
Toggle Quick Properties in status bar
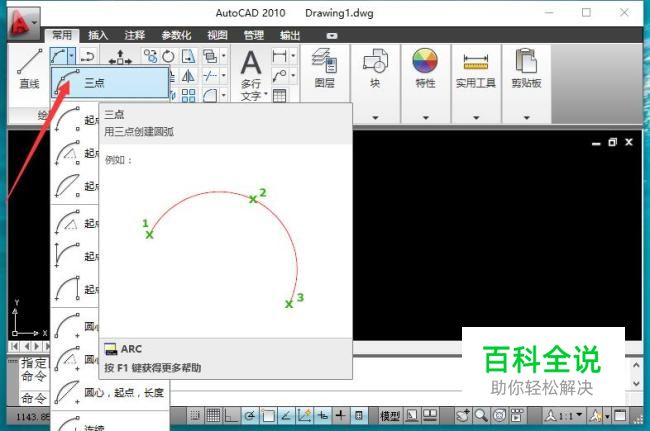click(359, 415)
